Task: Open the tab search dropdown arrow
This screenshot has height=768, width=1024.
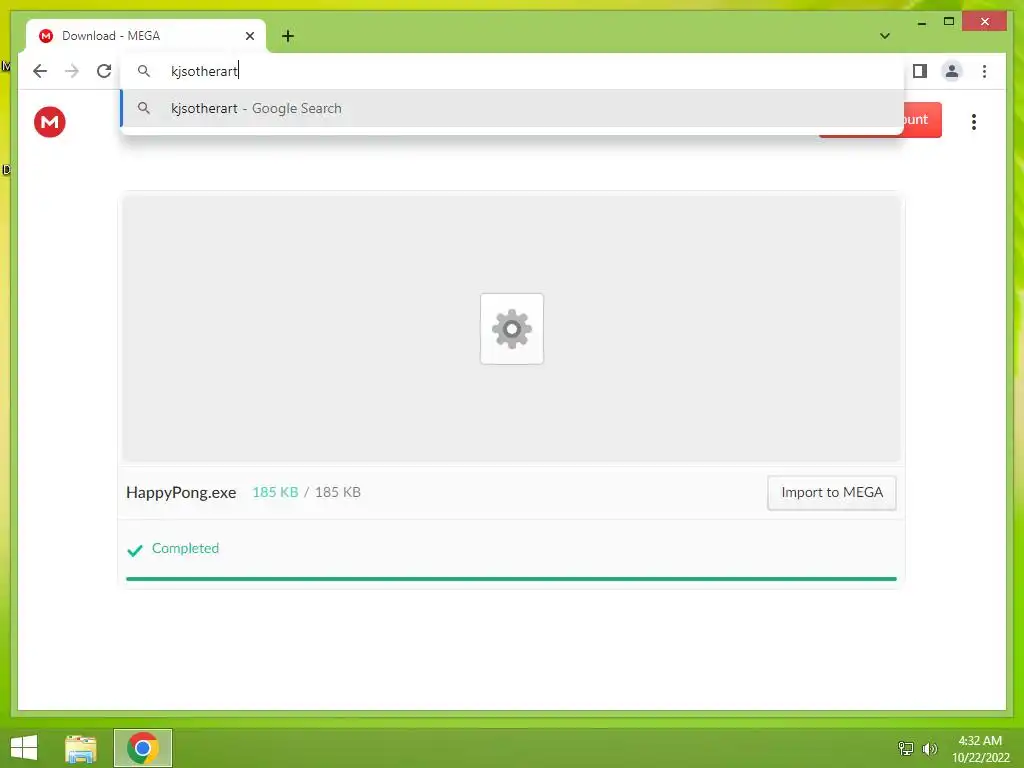Action: (885, 36)
